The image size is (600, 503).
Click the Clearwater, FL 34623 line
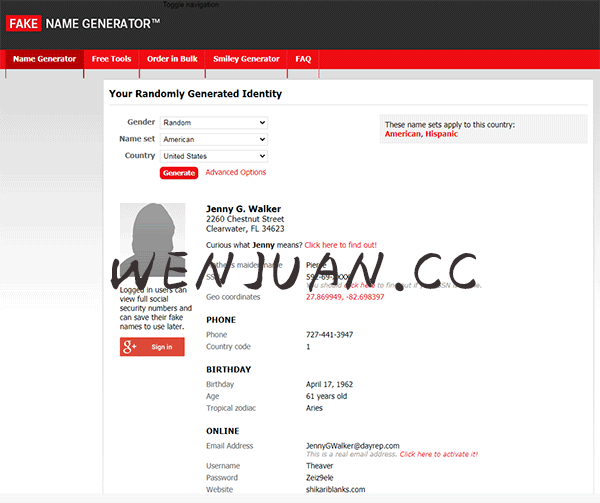click(245, 229)
